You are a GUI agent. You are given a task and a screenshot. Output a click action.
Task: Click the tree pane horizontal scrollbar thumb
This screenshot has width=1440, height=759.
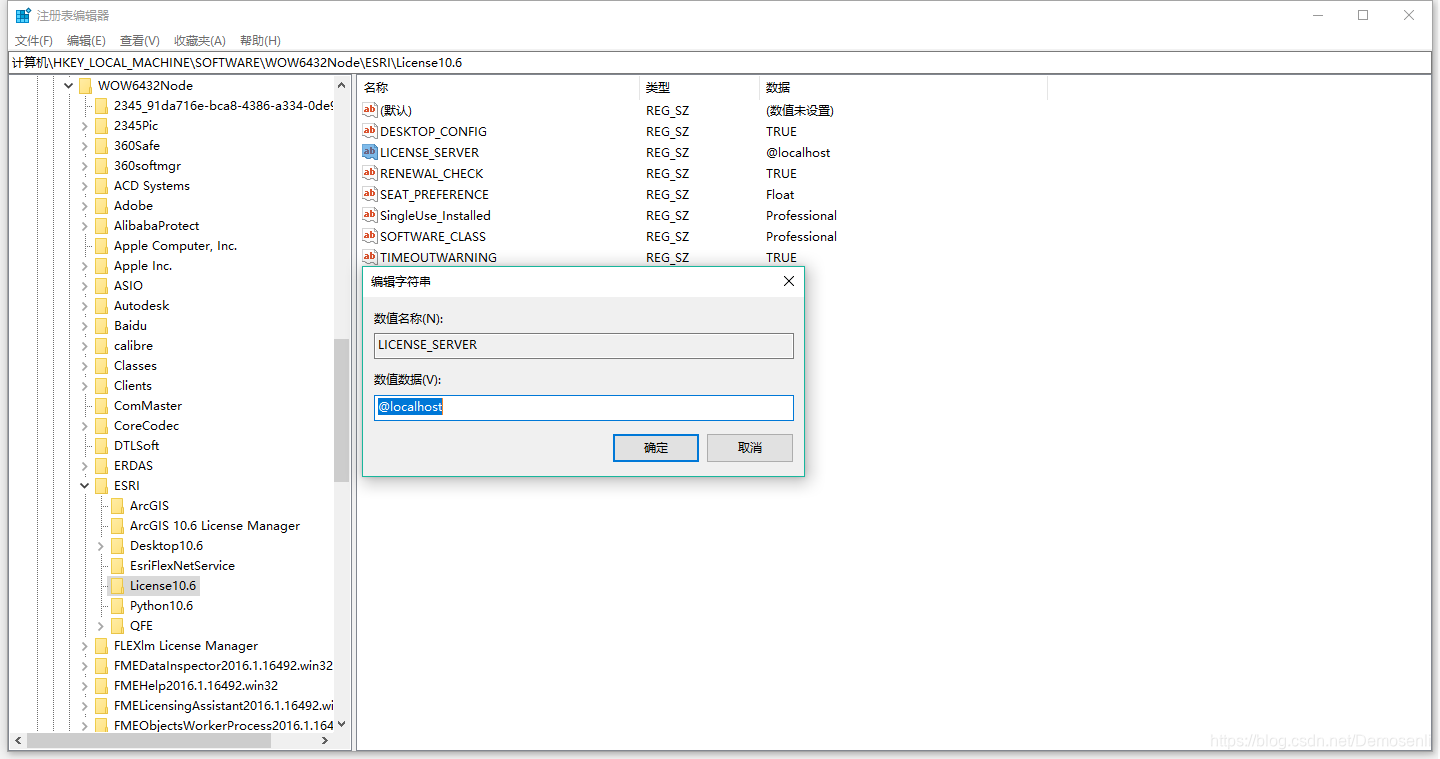click(149, 741)
